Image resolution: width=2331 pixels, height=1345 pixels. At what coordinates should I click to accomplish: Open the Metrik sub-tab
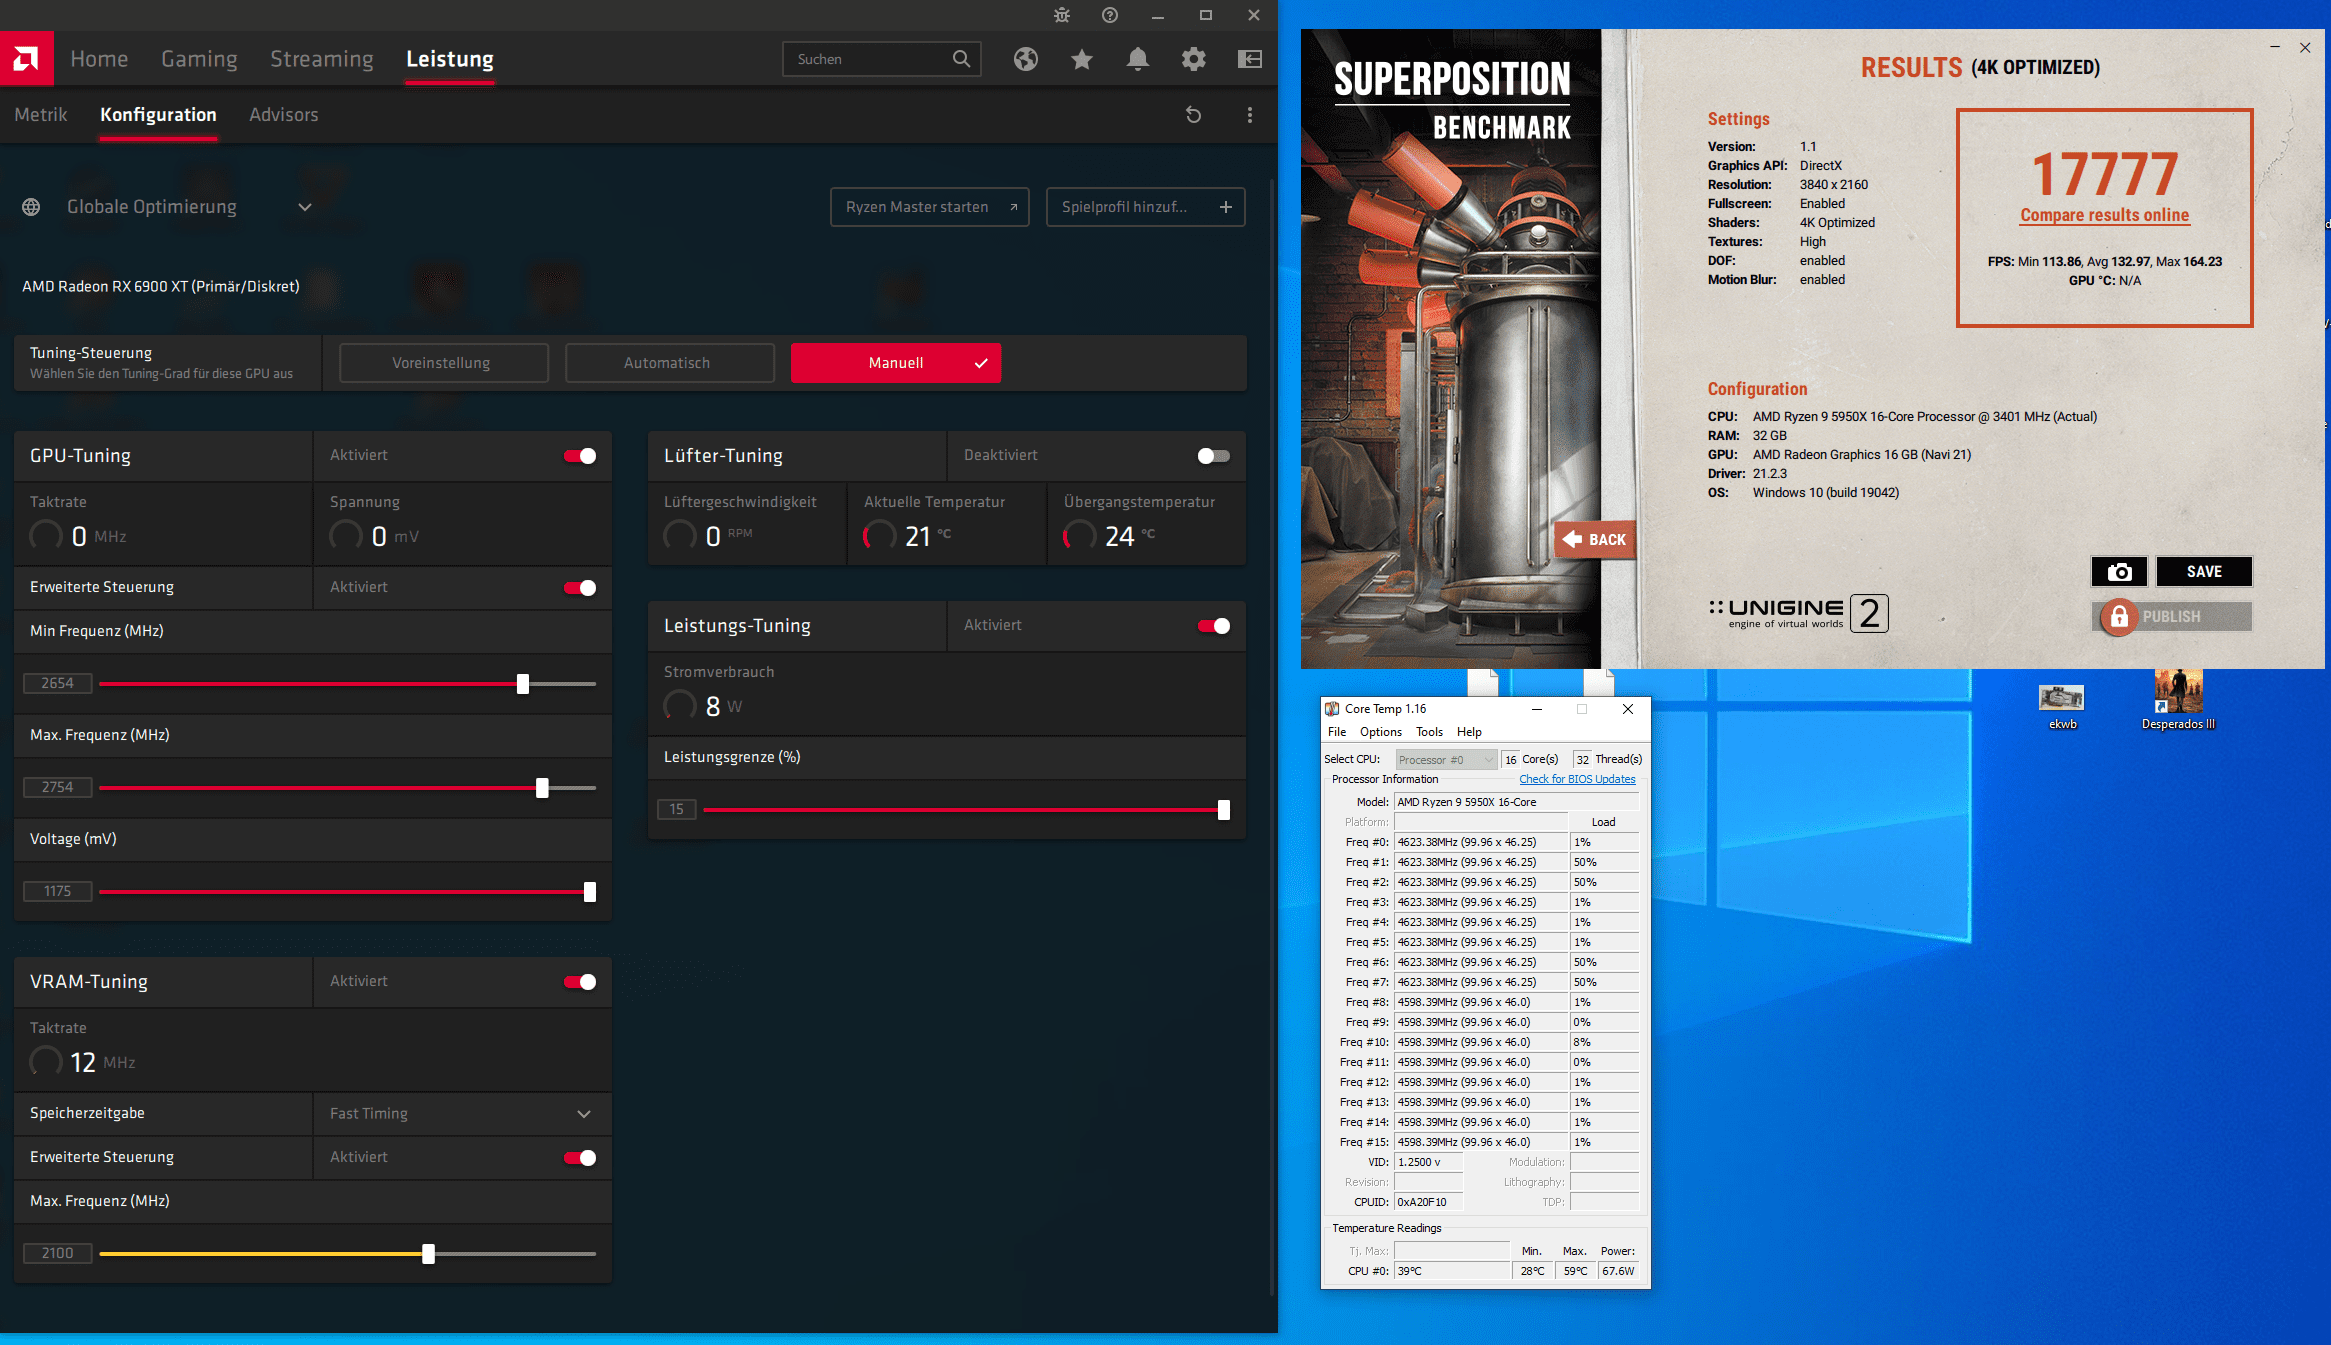(x=41, y=115)
